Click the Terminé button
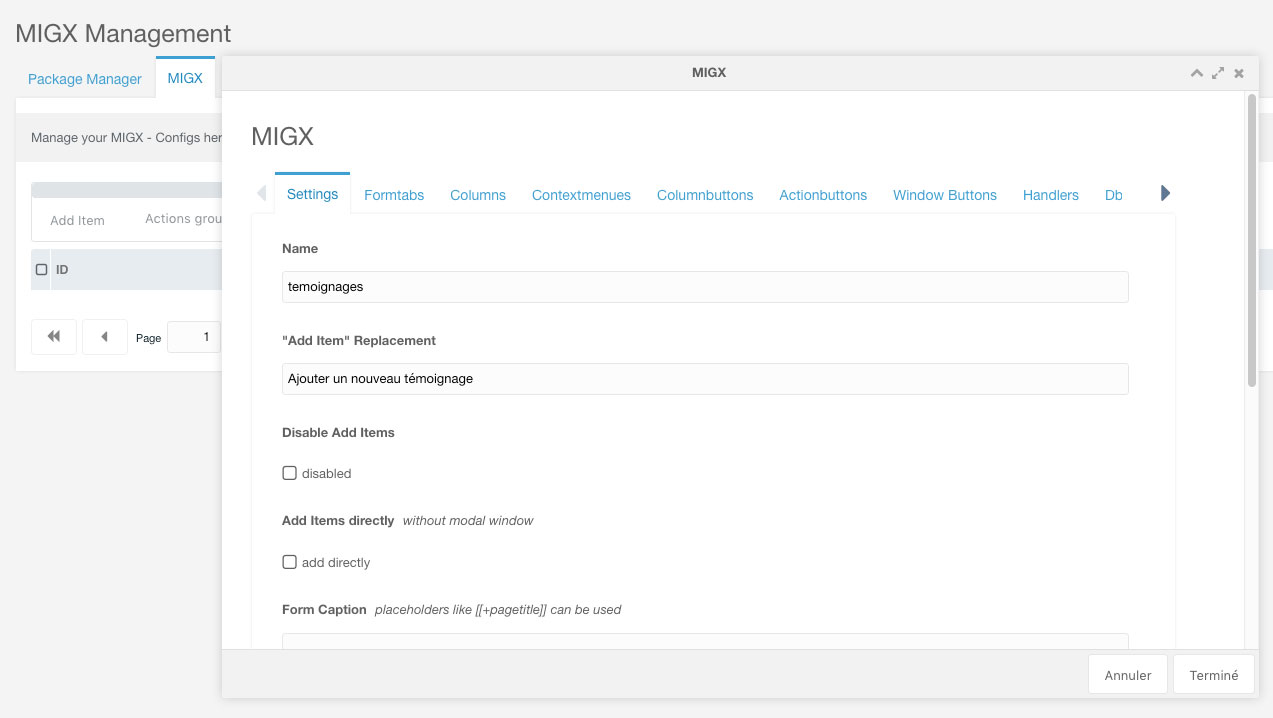Image resolution: width=1273 pixels, height=718 pixels. tap(1214, 675)
